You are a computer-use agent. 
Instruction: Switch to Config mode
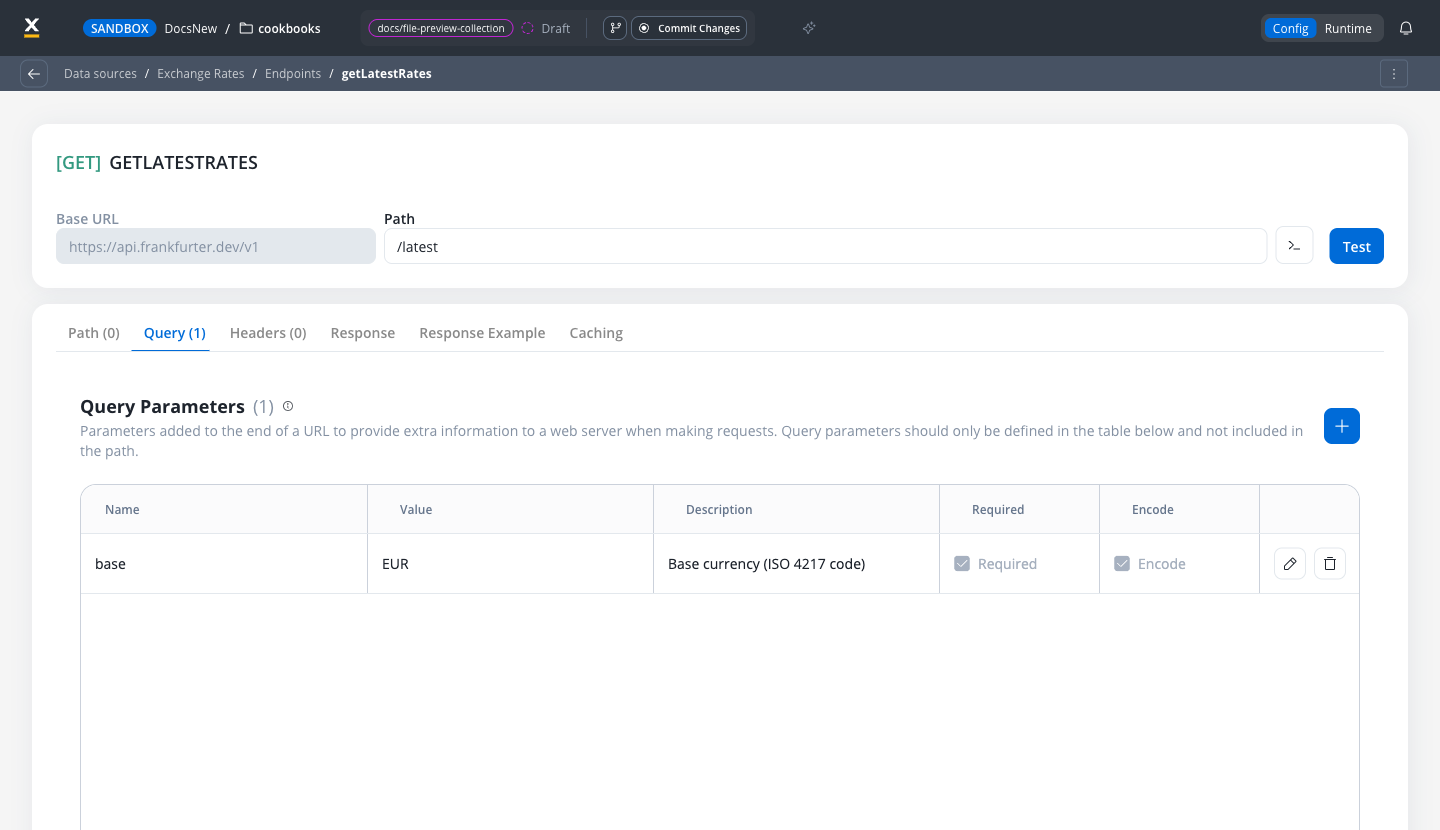(1290, 28)
